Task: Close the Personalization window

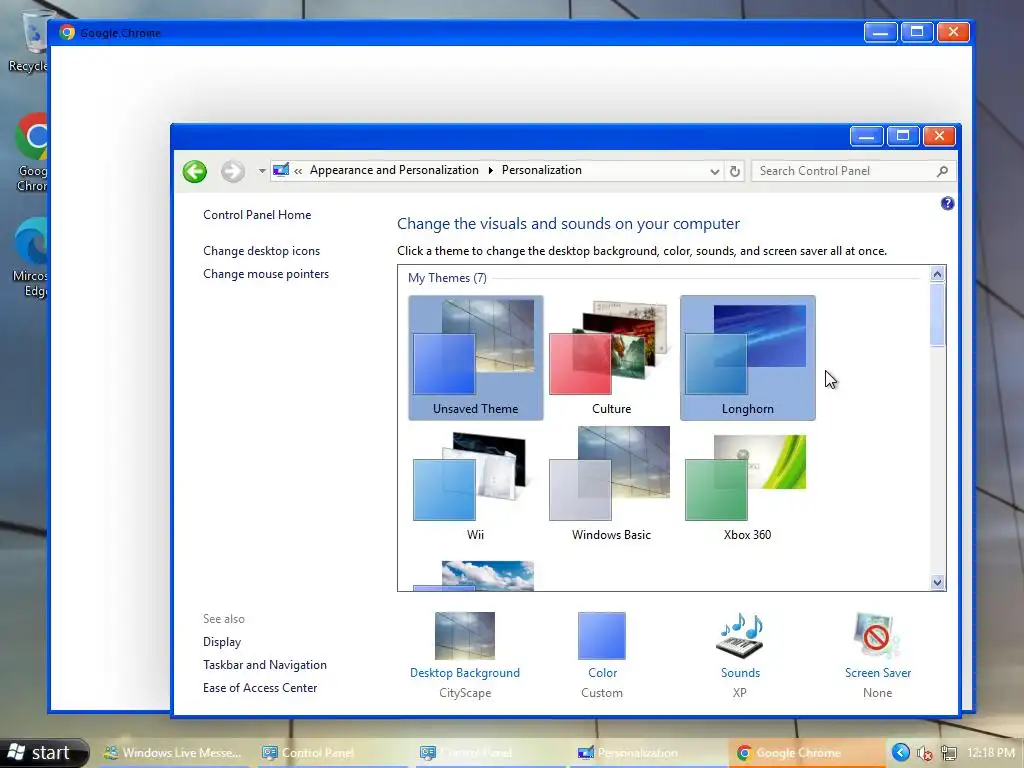Action: 939,136
